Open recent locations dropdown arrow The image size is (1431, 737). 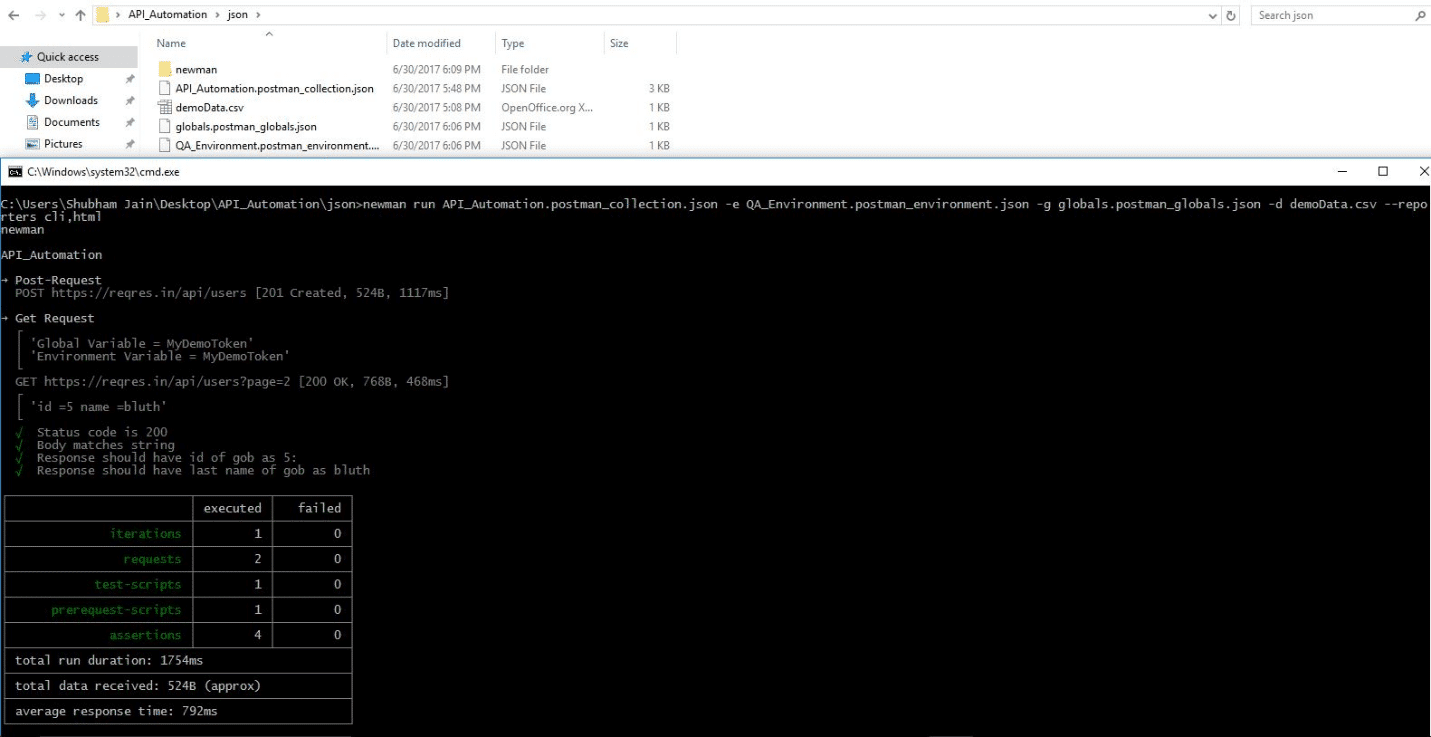coord(61,16)
